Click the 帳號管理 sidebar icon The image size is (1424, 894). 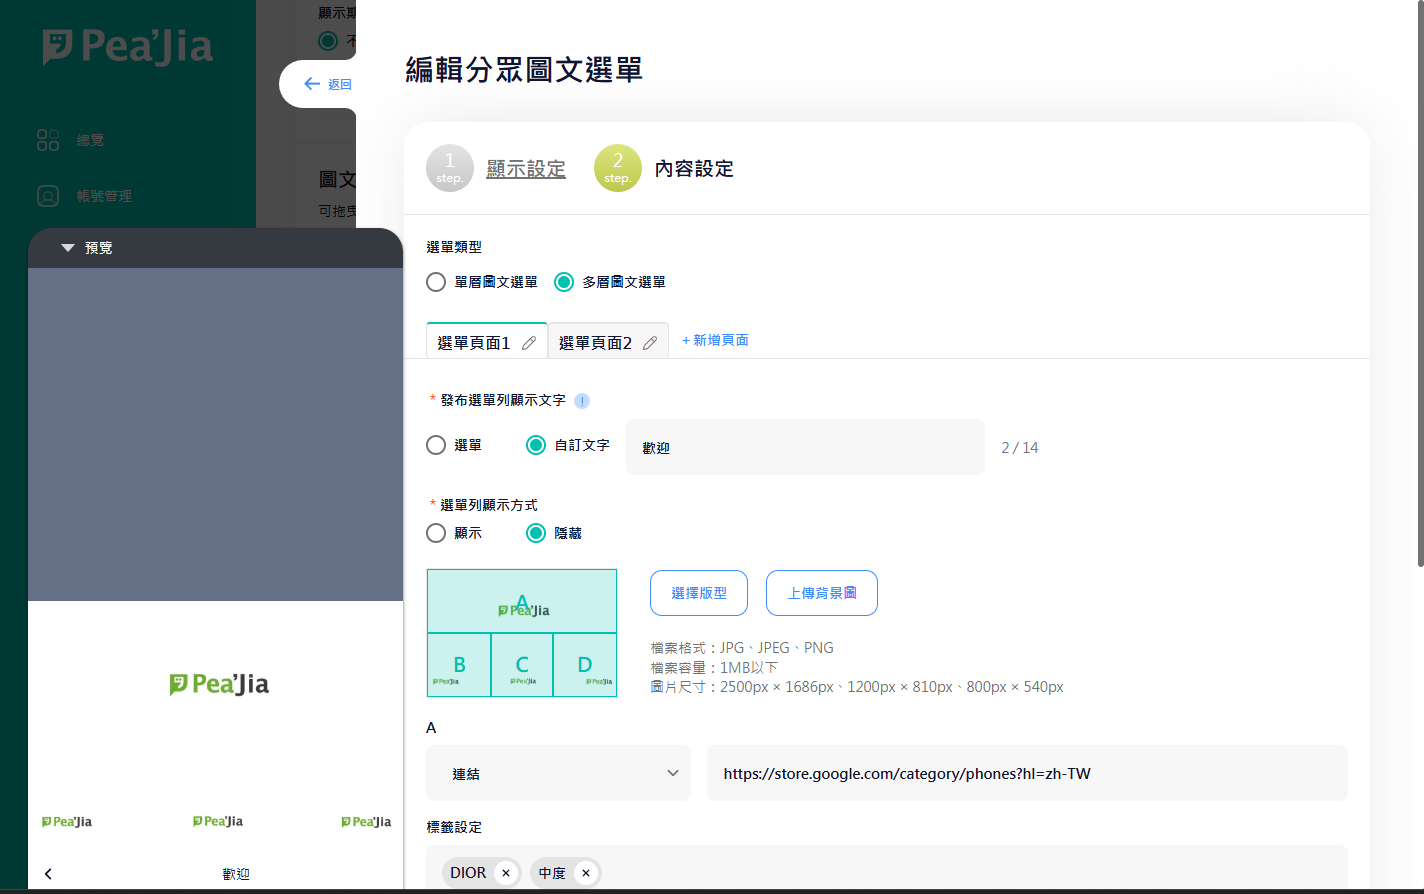click(48, 196)
